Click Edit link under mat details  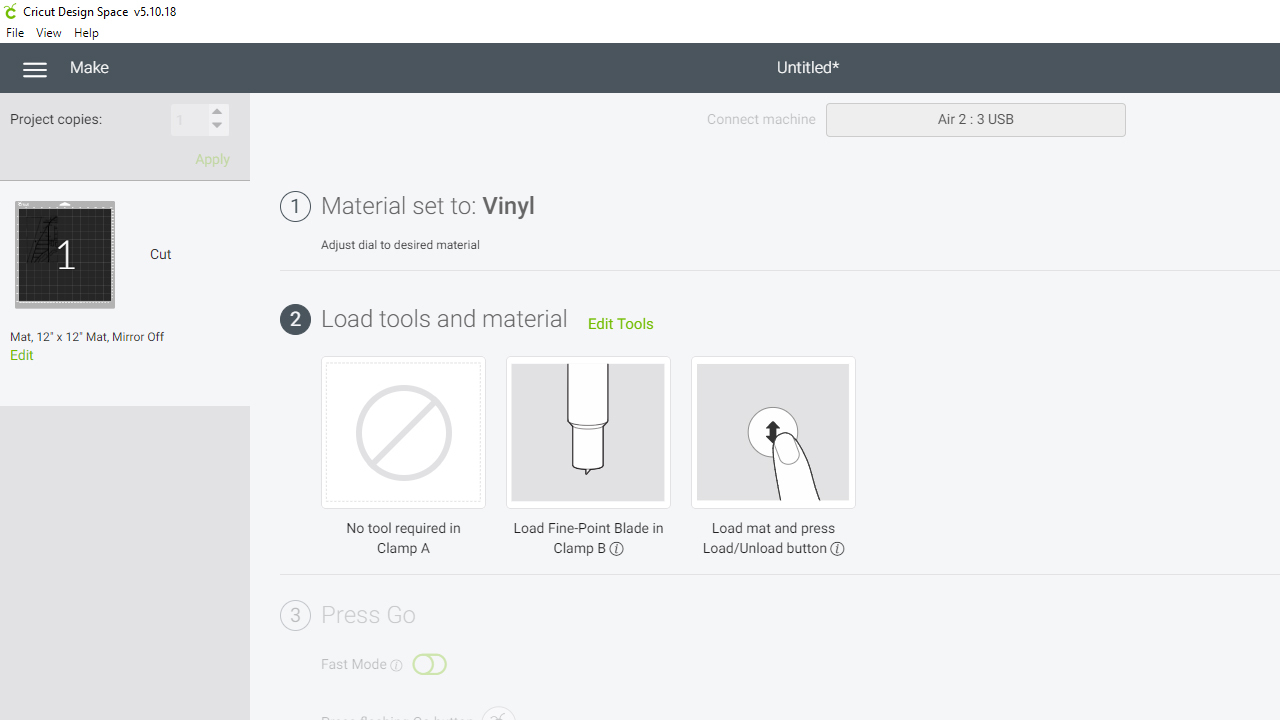[21, 355]
